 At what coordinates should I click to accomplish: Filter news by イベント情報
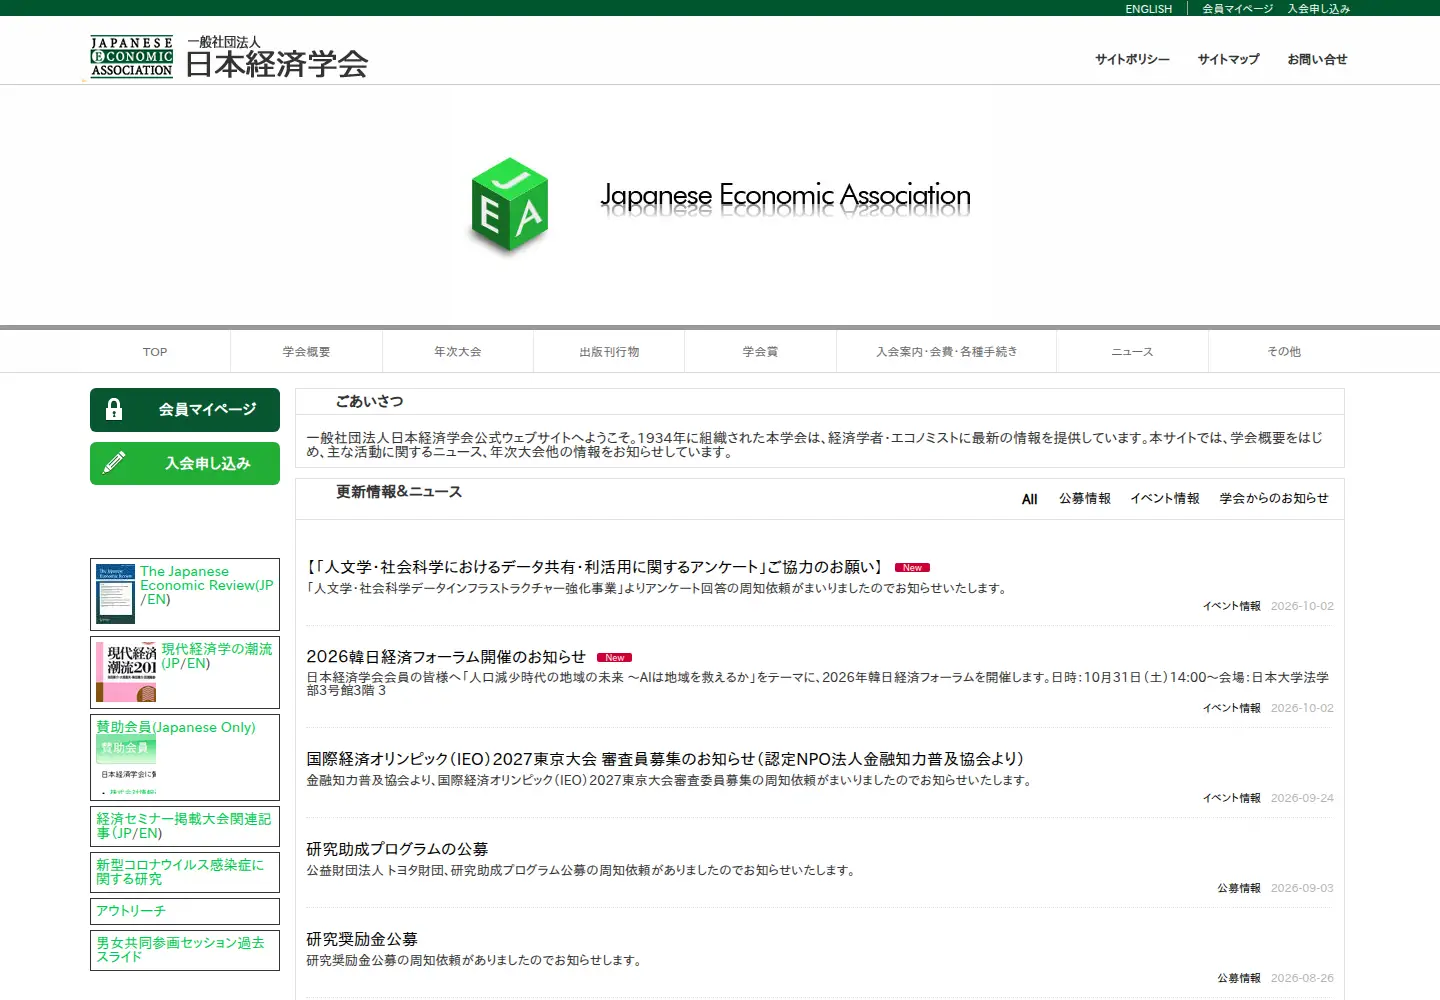[x=1165, y=499]
